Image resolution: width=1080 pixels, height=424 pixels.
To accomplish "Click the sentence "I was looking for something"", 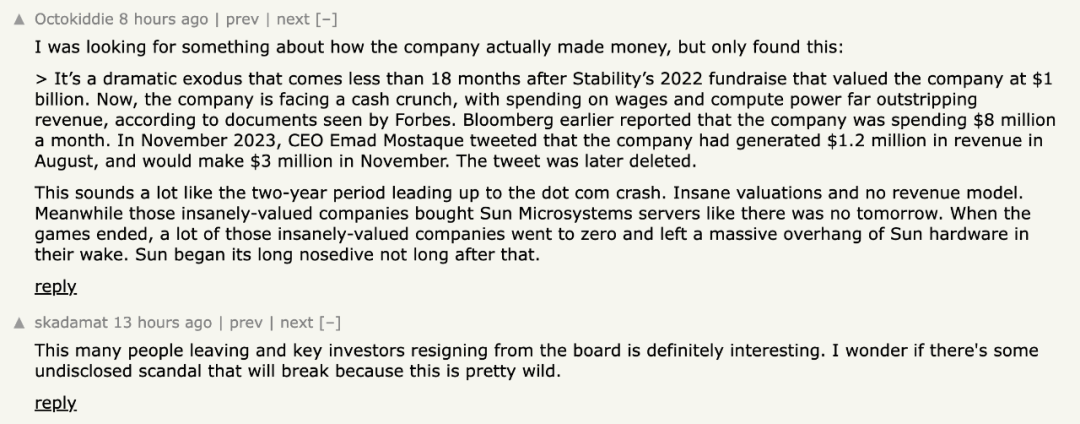I will [439, 47].
